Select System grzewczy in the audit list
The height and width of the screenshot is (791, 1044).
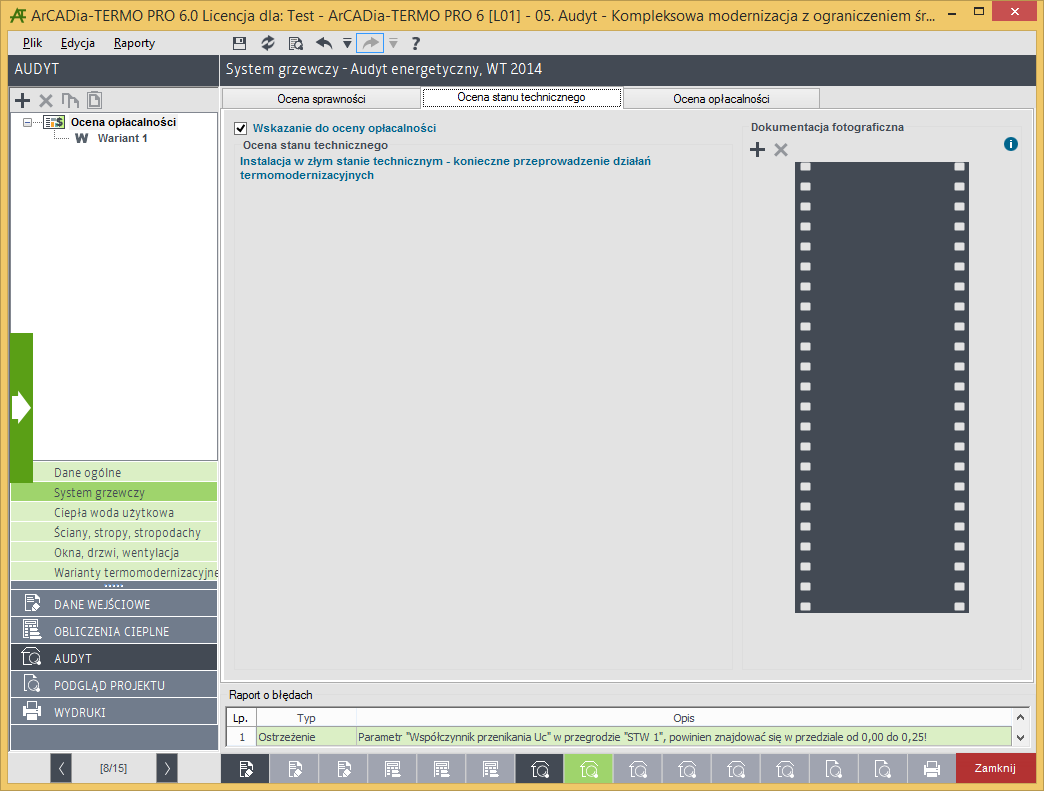coord(114,492)
